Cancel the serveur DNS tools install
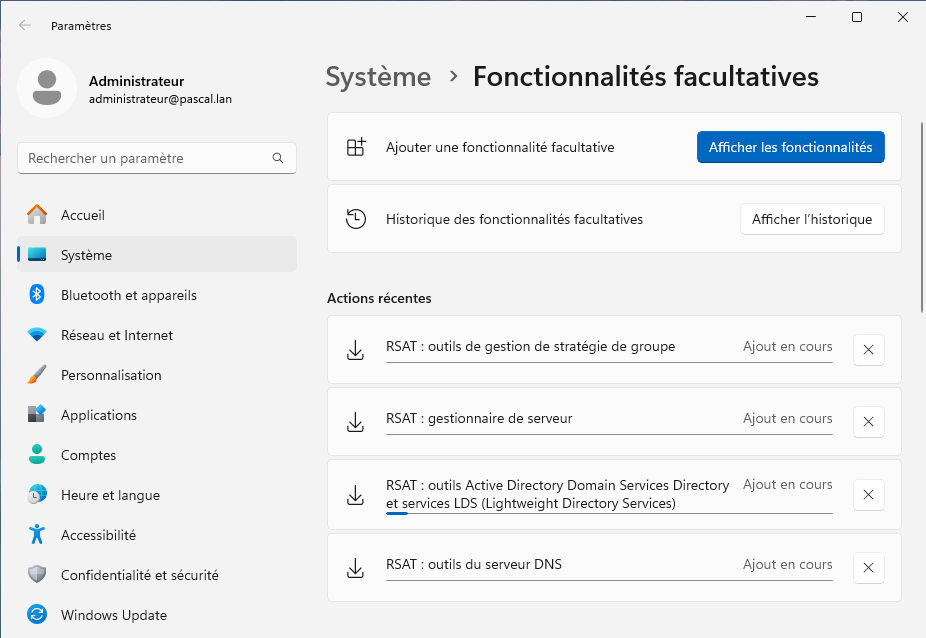Screen dimensions: 926x638 (x=869, y=568)
